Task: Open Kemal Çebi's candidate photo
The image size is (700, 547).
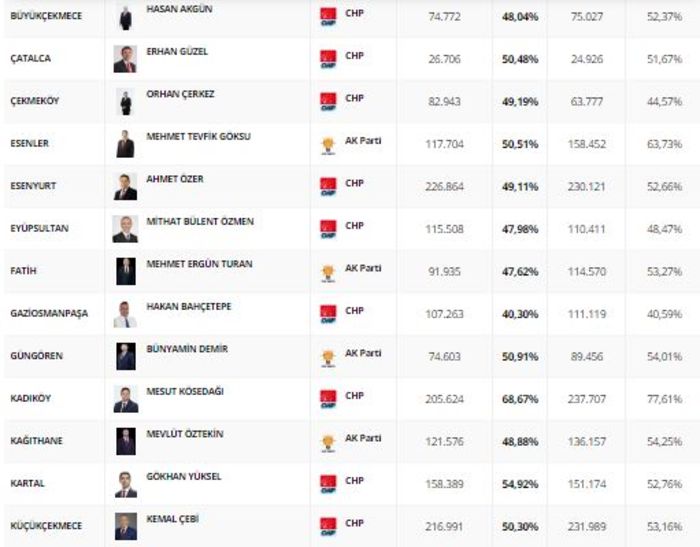Action: click(125, 526)
